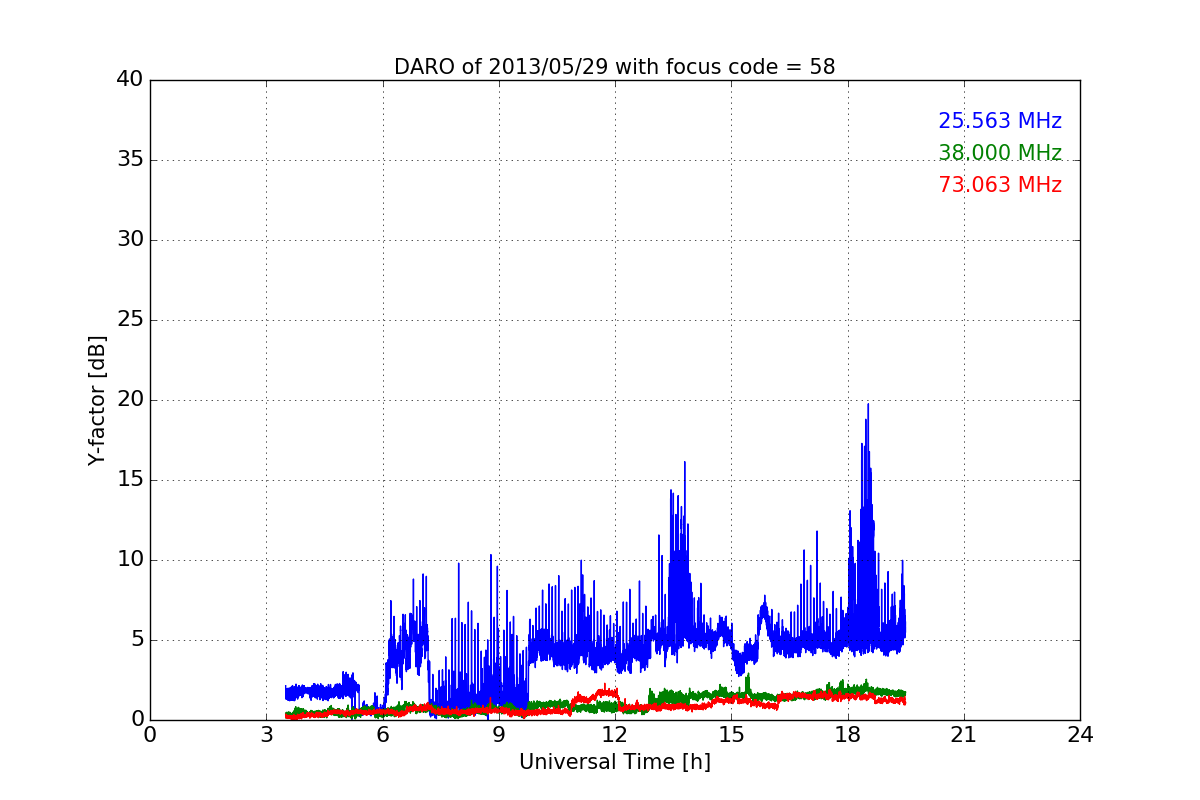Screen dimensions: 1200x800
Task: Click the y-axis tick label '35'
Action: pos(130,160)
